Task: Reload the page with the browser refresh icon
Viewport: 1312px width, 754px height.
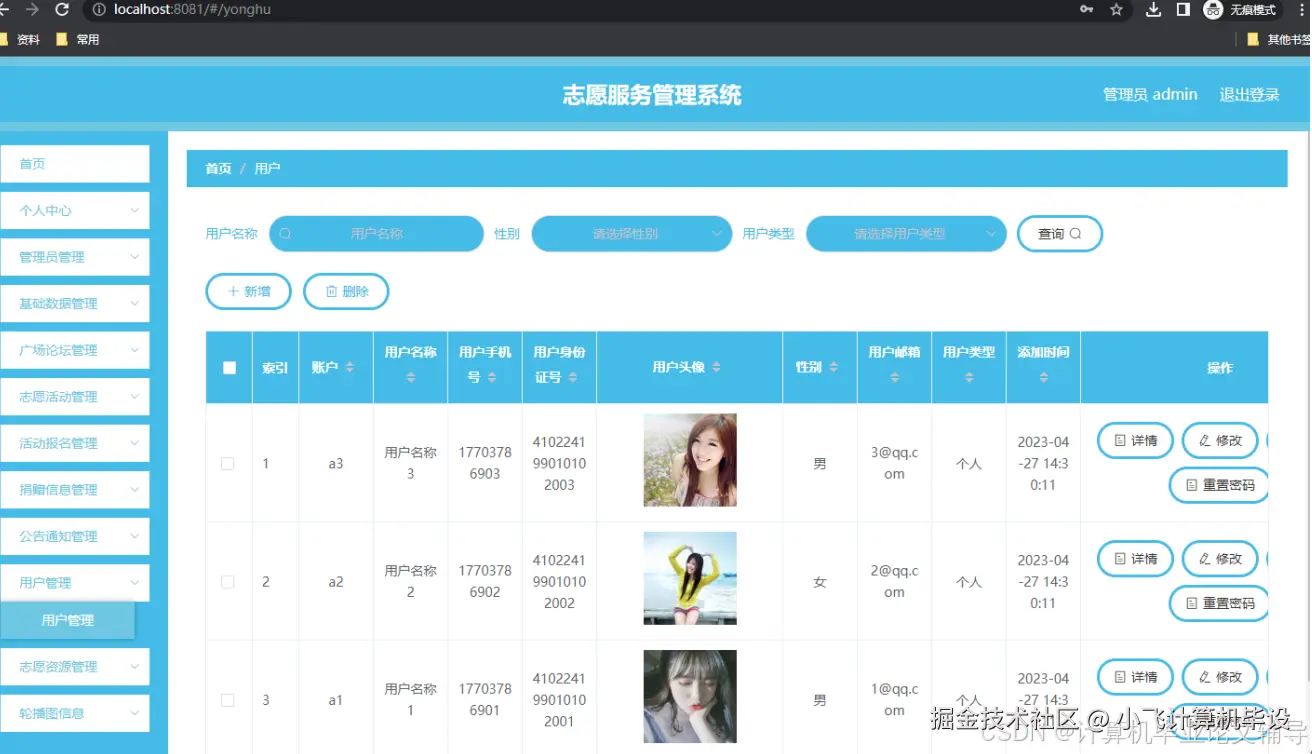Action: [x=62, y=10]
